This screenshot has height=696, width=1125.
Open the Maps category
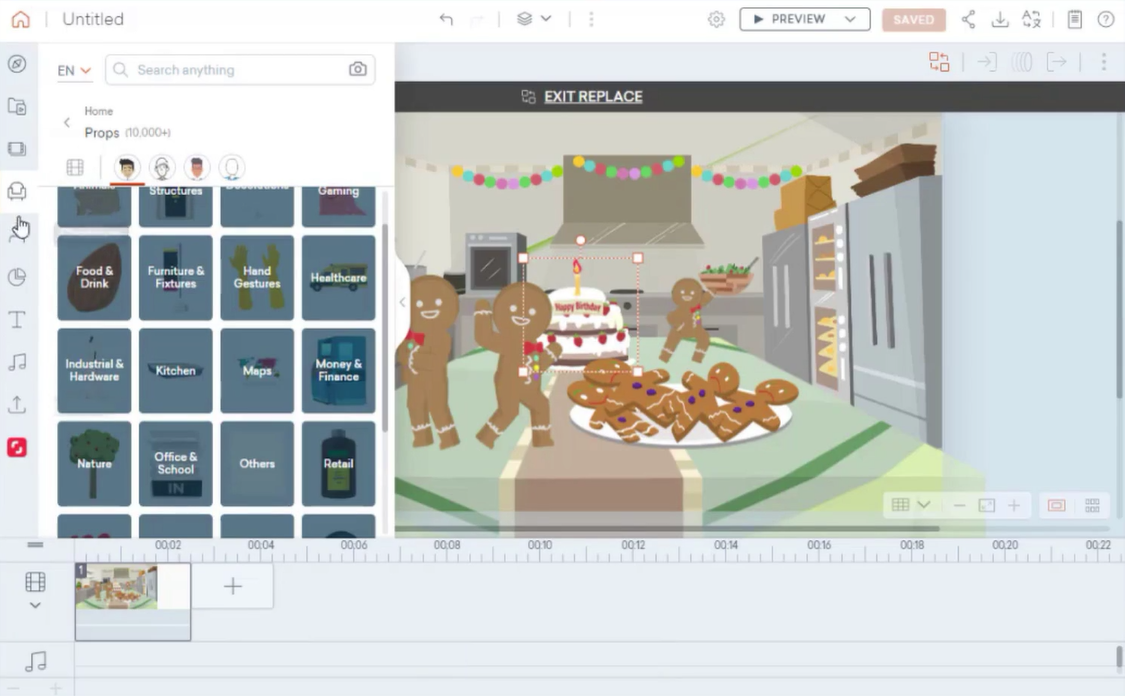click(x=257, y=370)
